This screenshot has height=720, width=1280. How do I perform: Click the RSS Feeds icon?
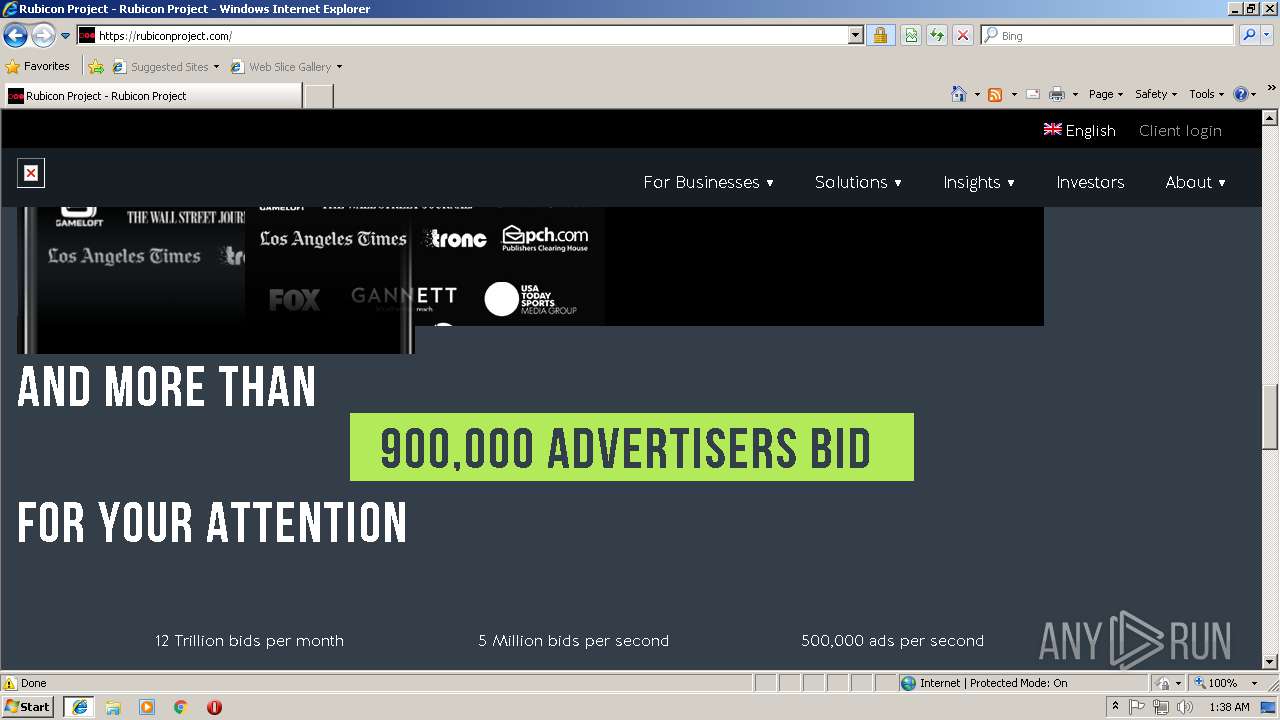pyautogui.click(x=995, y=94)
